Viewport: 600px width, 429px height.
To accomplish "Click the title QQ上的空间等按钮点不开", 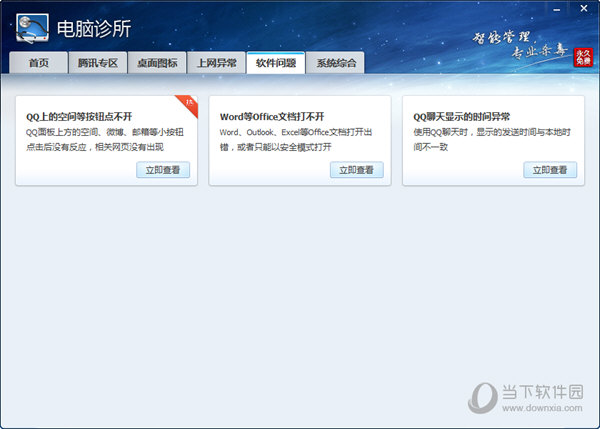I will pyautogui.click(x=79, y=117).
